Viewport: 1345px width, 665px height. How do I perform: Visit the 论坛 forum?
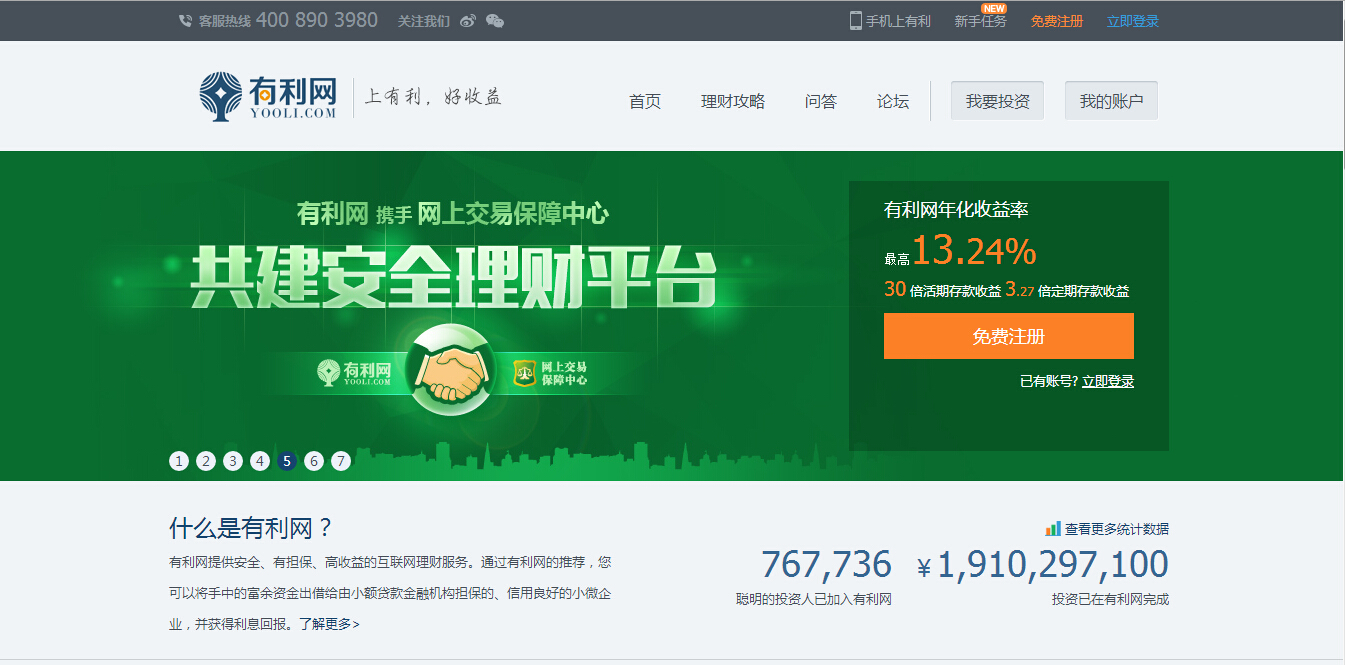click(x=893, y=101)
